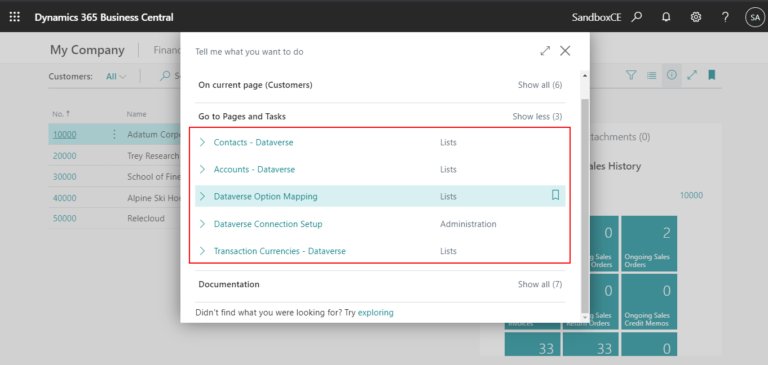768x365 pixels.
Task: Click the My Company title
Action: [x=87, y=50]
